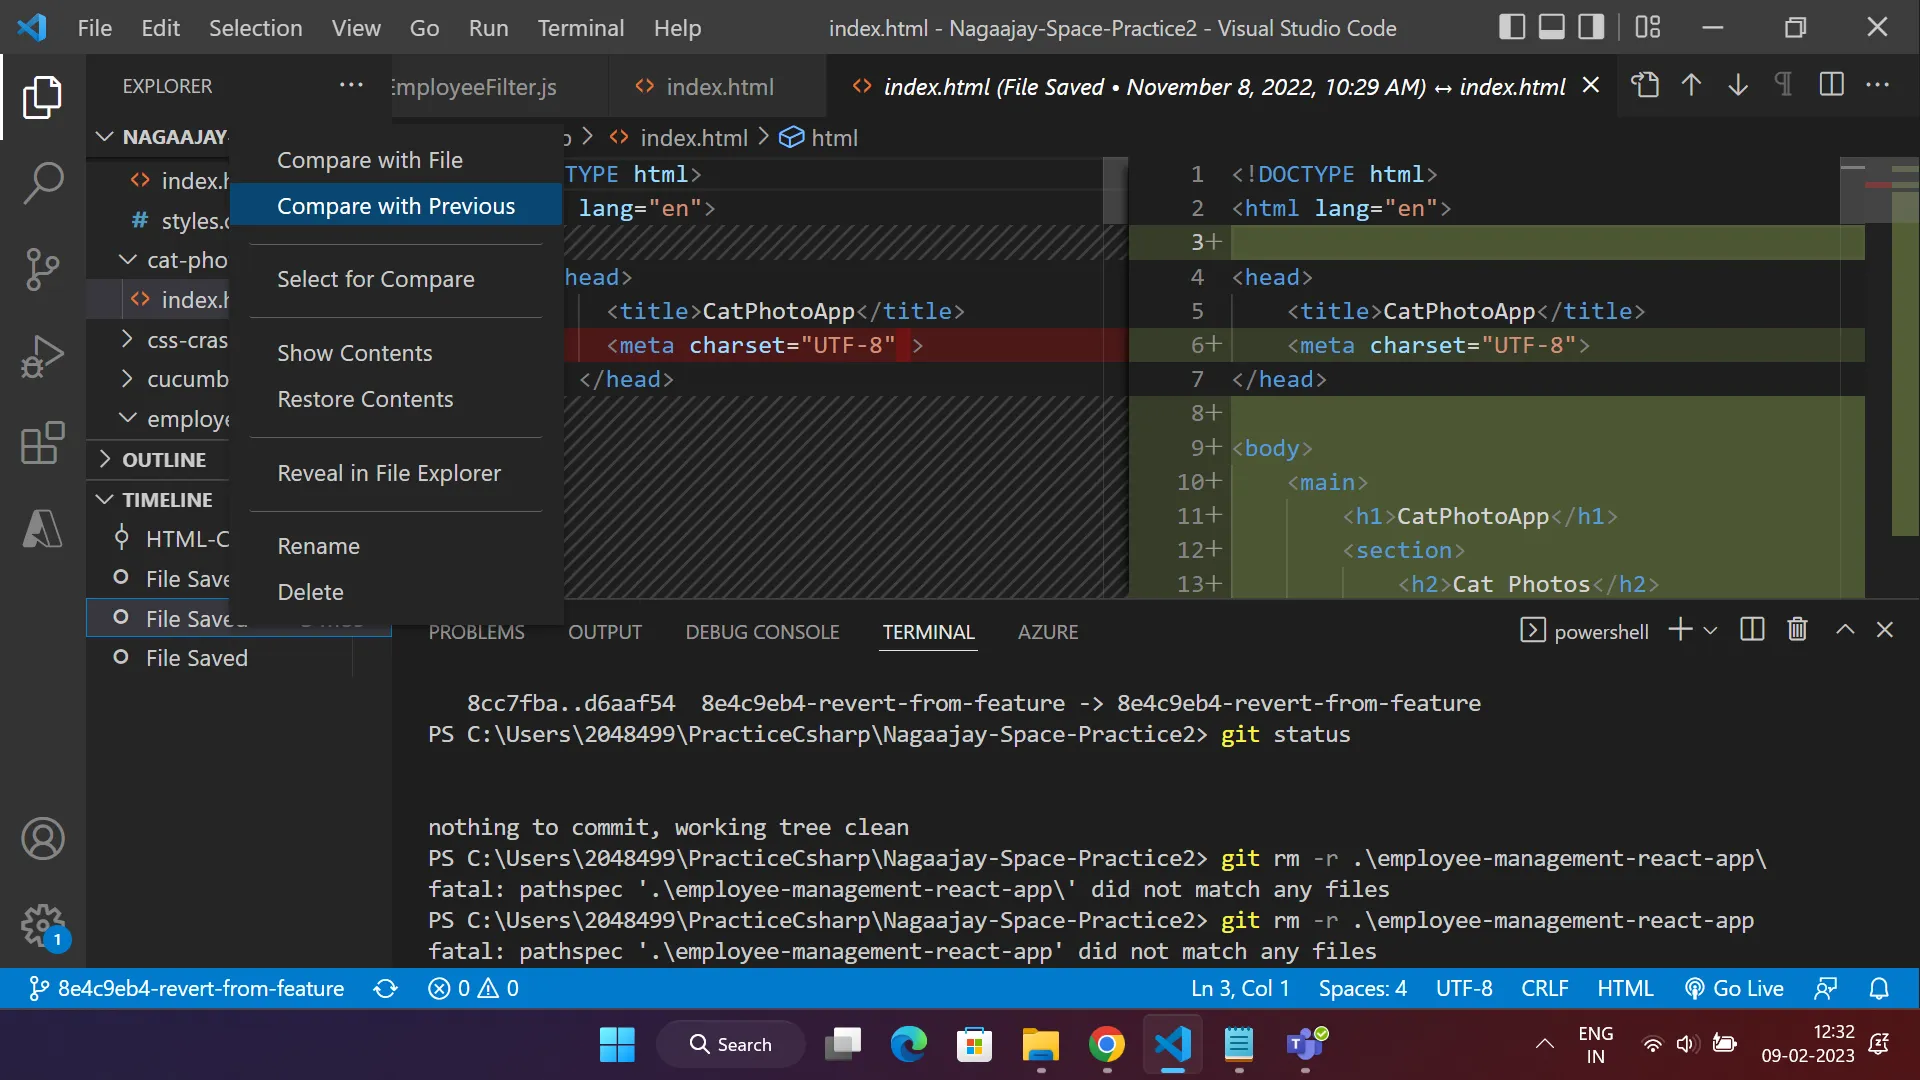
Task: Open Windows taskbar Search box
Action: tap(731, 1044)
